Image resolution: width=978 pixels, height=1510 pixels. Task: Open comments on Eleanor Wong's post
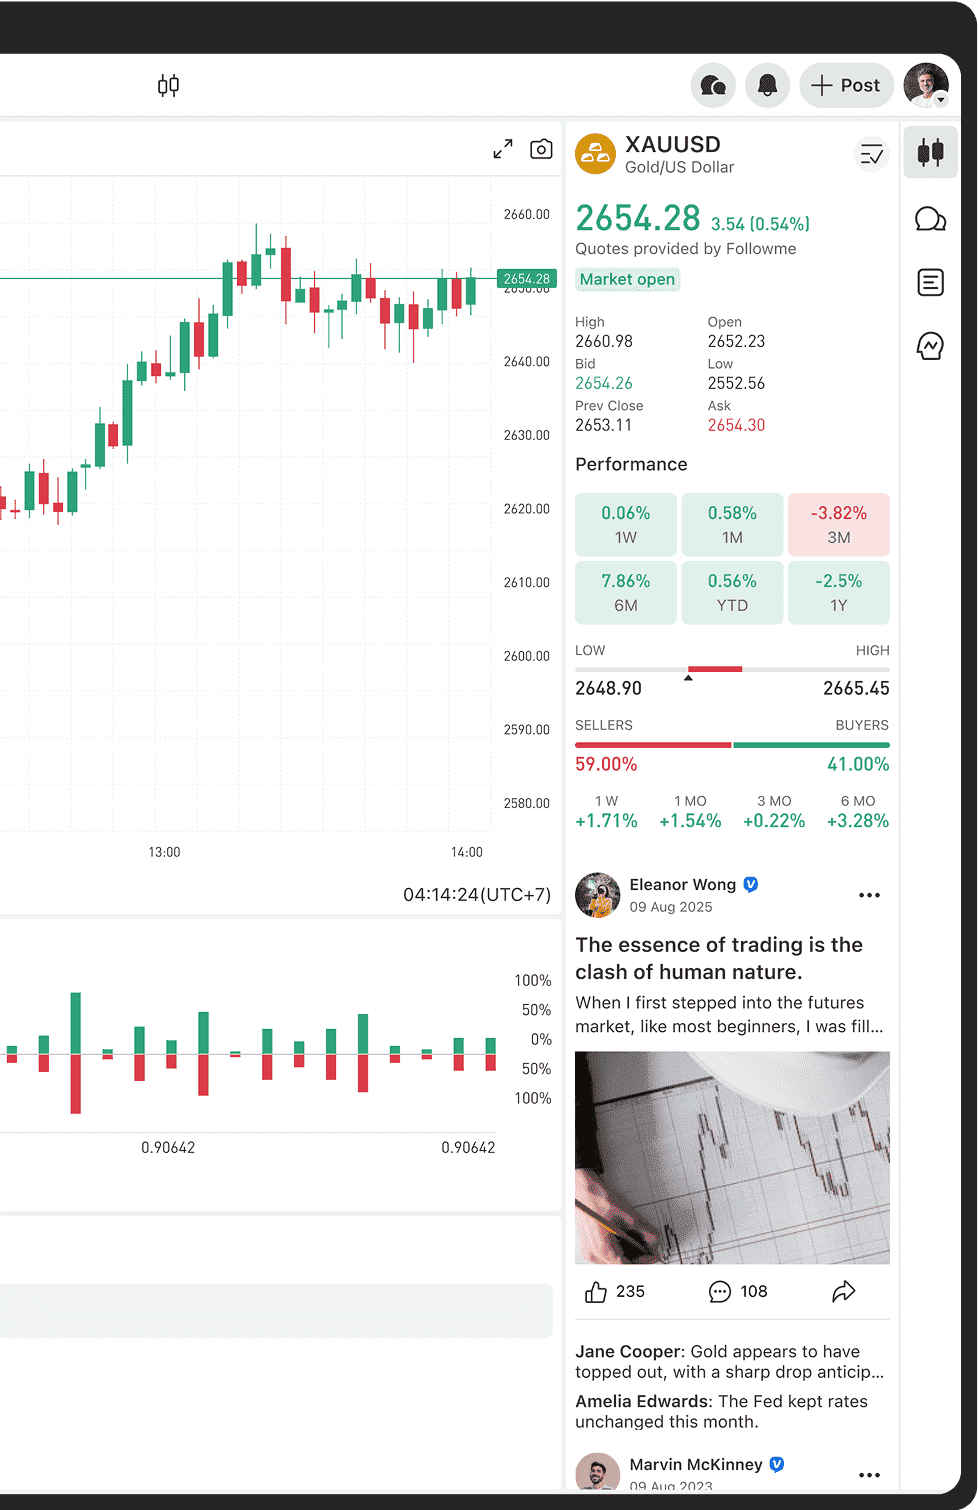719,1292
